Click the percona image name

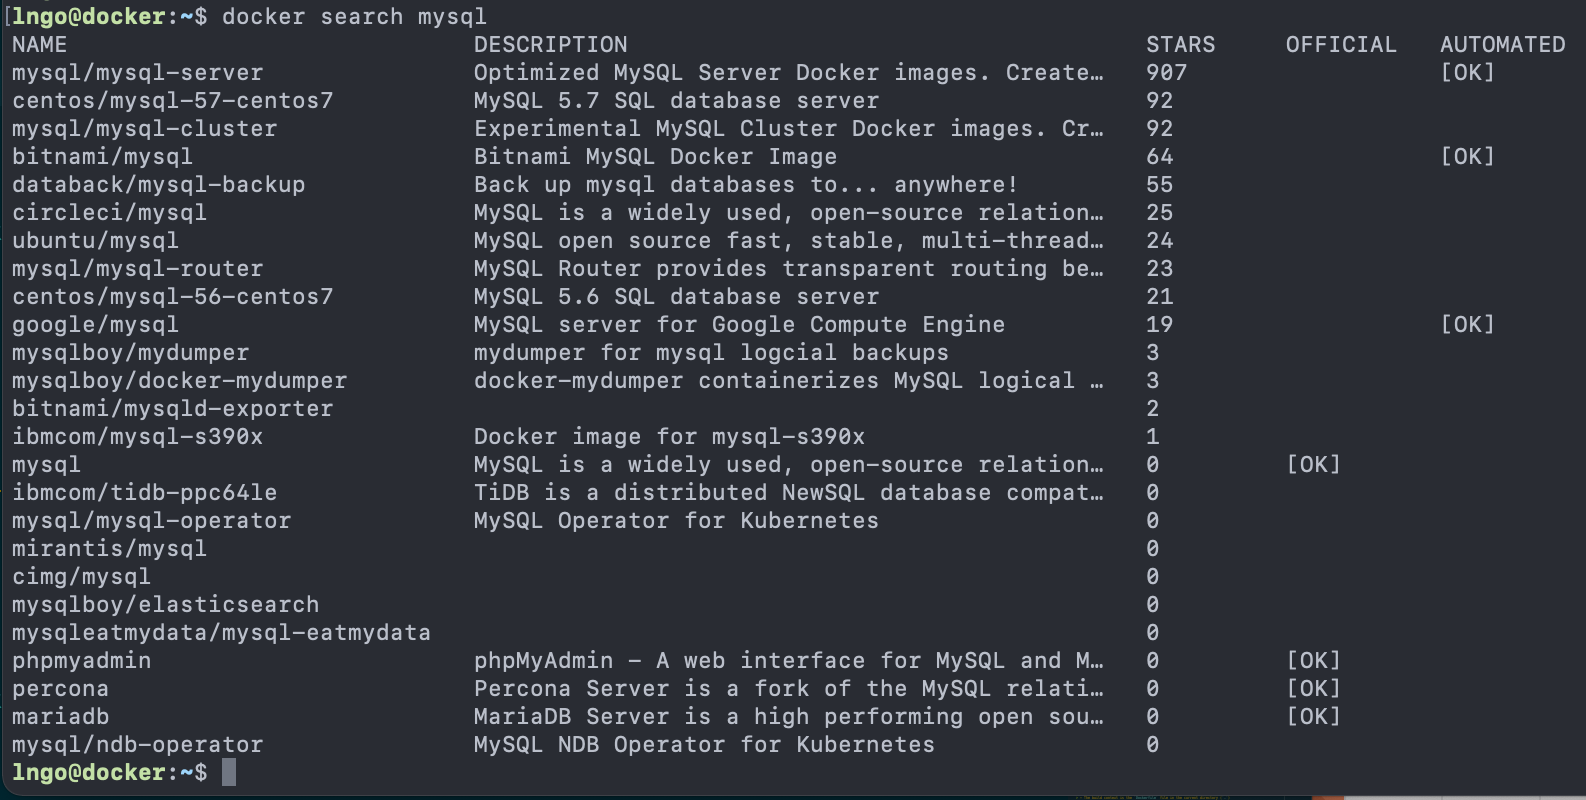60,689
